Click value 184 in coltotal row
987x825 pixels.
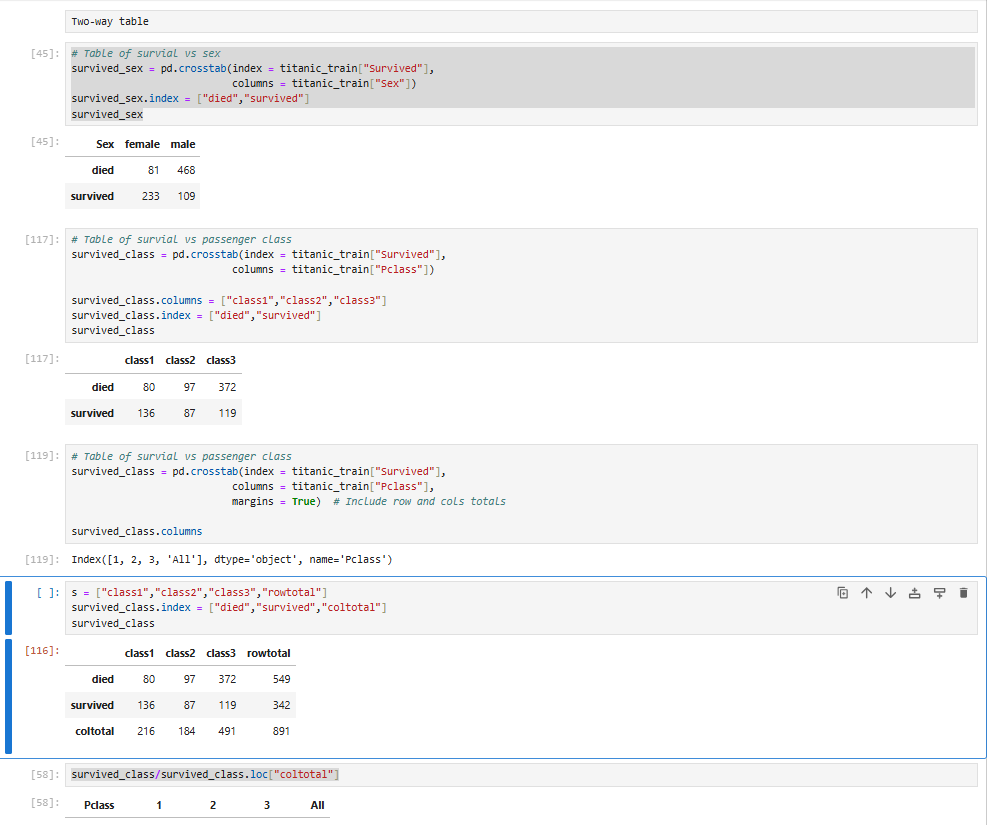coord(186,731)
